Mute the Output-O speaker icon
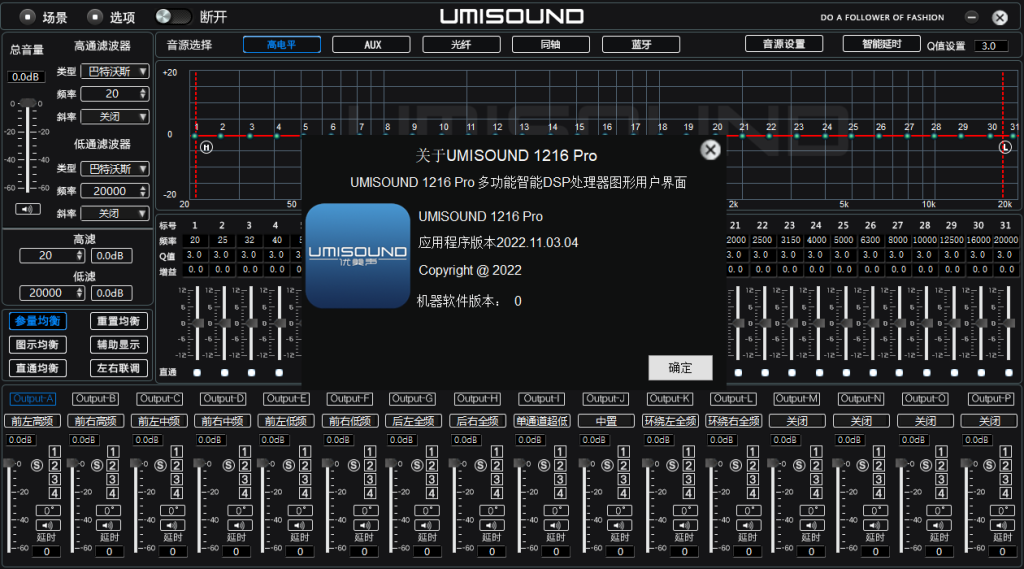 [x=938, y=525]
